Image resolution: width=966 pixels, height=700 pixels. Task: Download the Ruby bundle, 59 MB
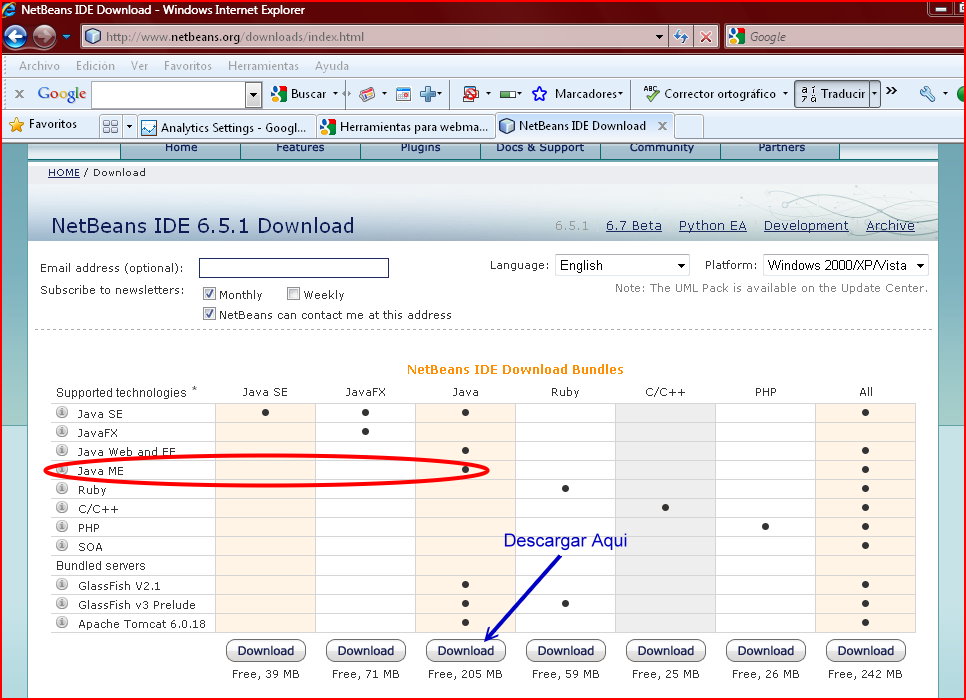click(x=566, y=651)
